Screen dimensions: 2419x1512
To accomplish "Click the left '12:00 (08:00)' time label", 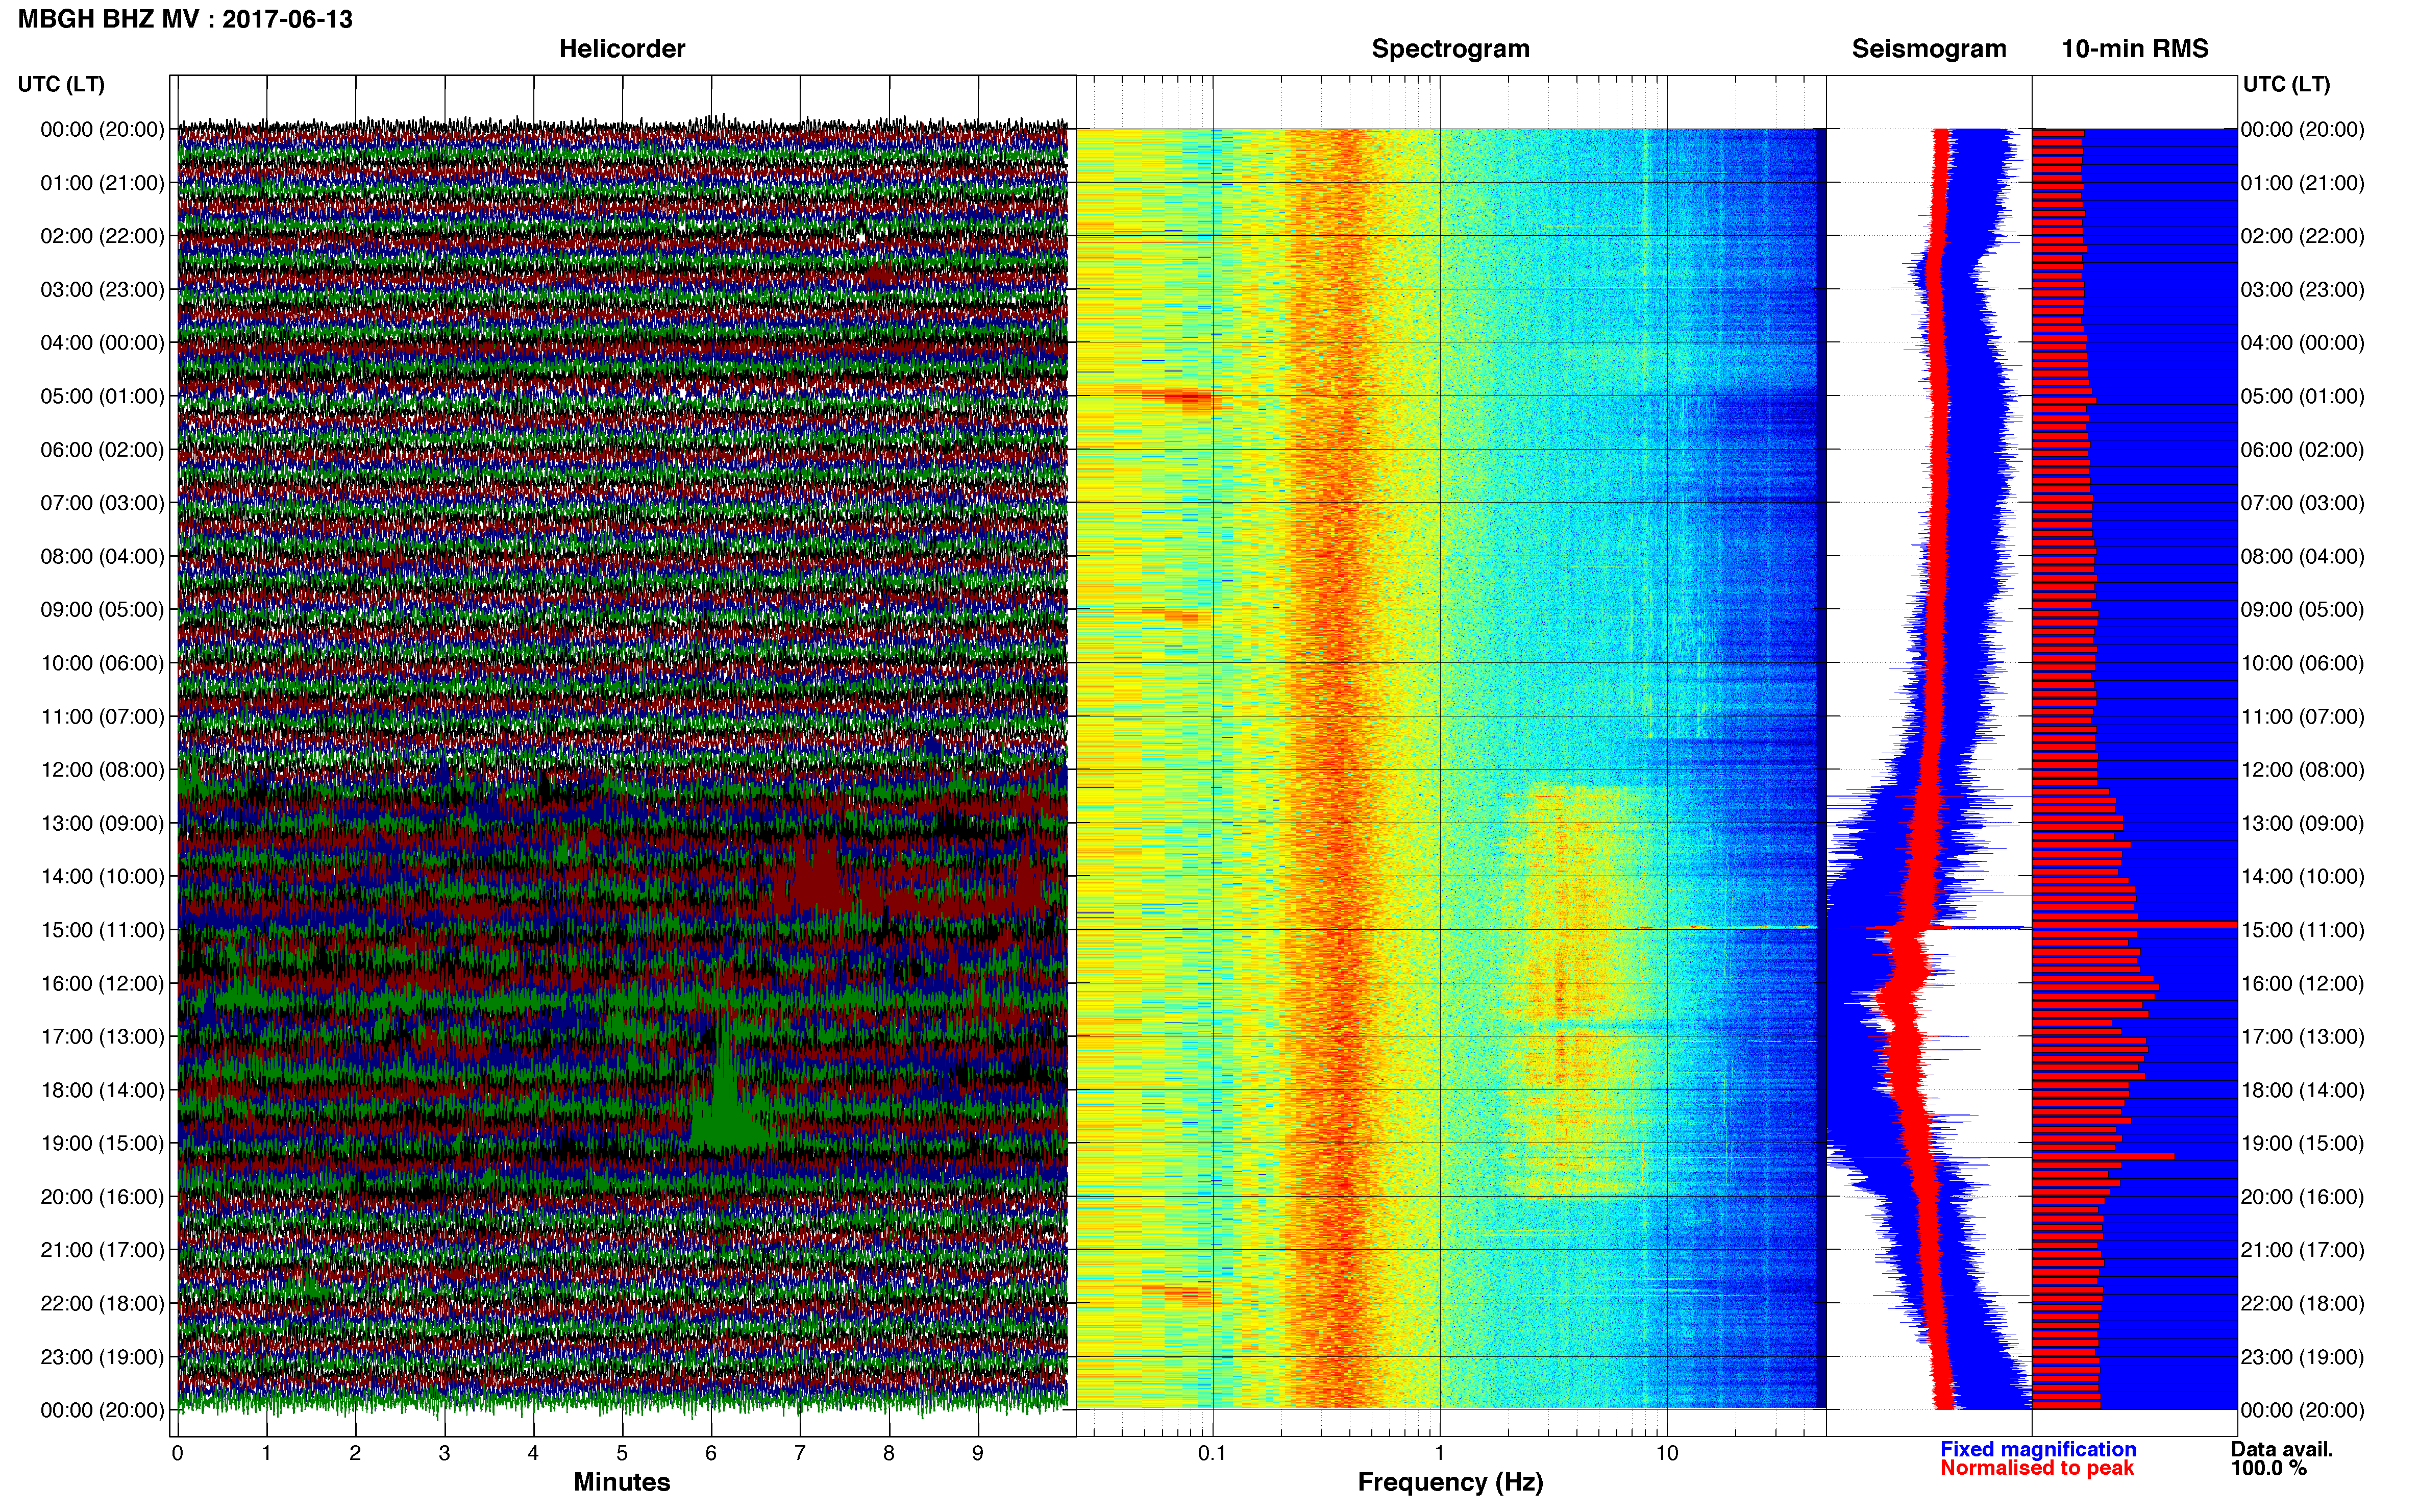I will pyautogui.click(x=102, y=770).
